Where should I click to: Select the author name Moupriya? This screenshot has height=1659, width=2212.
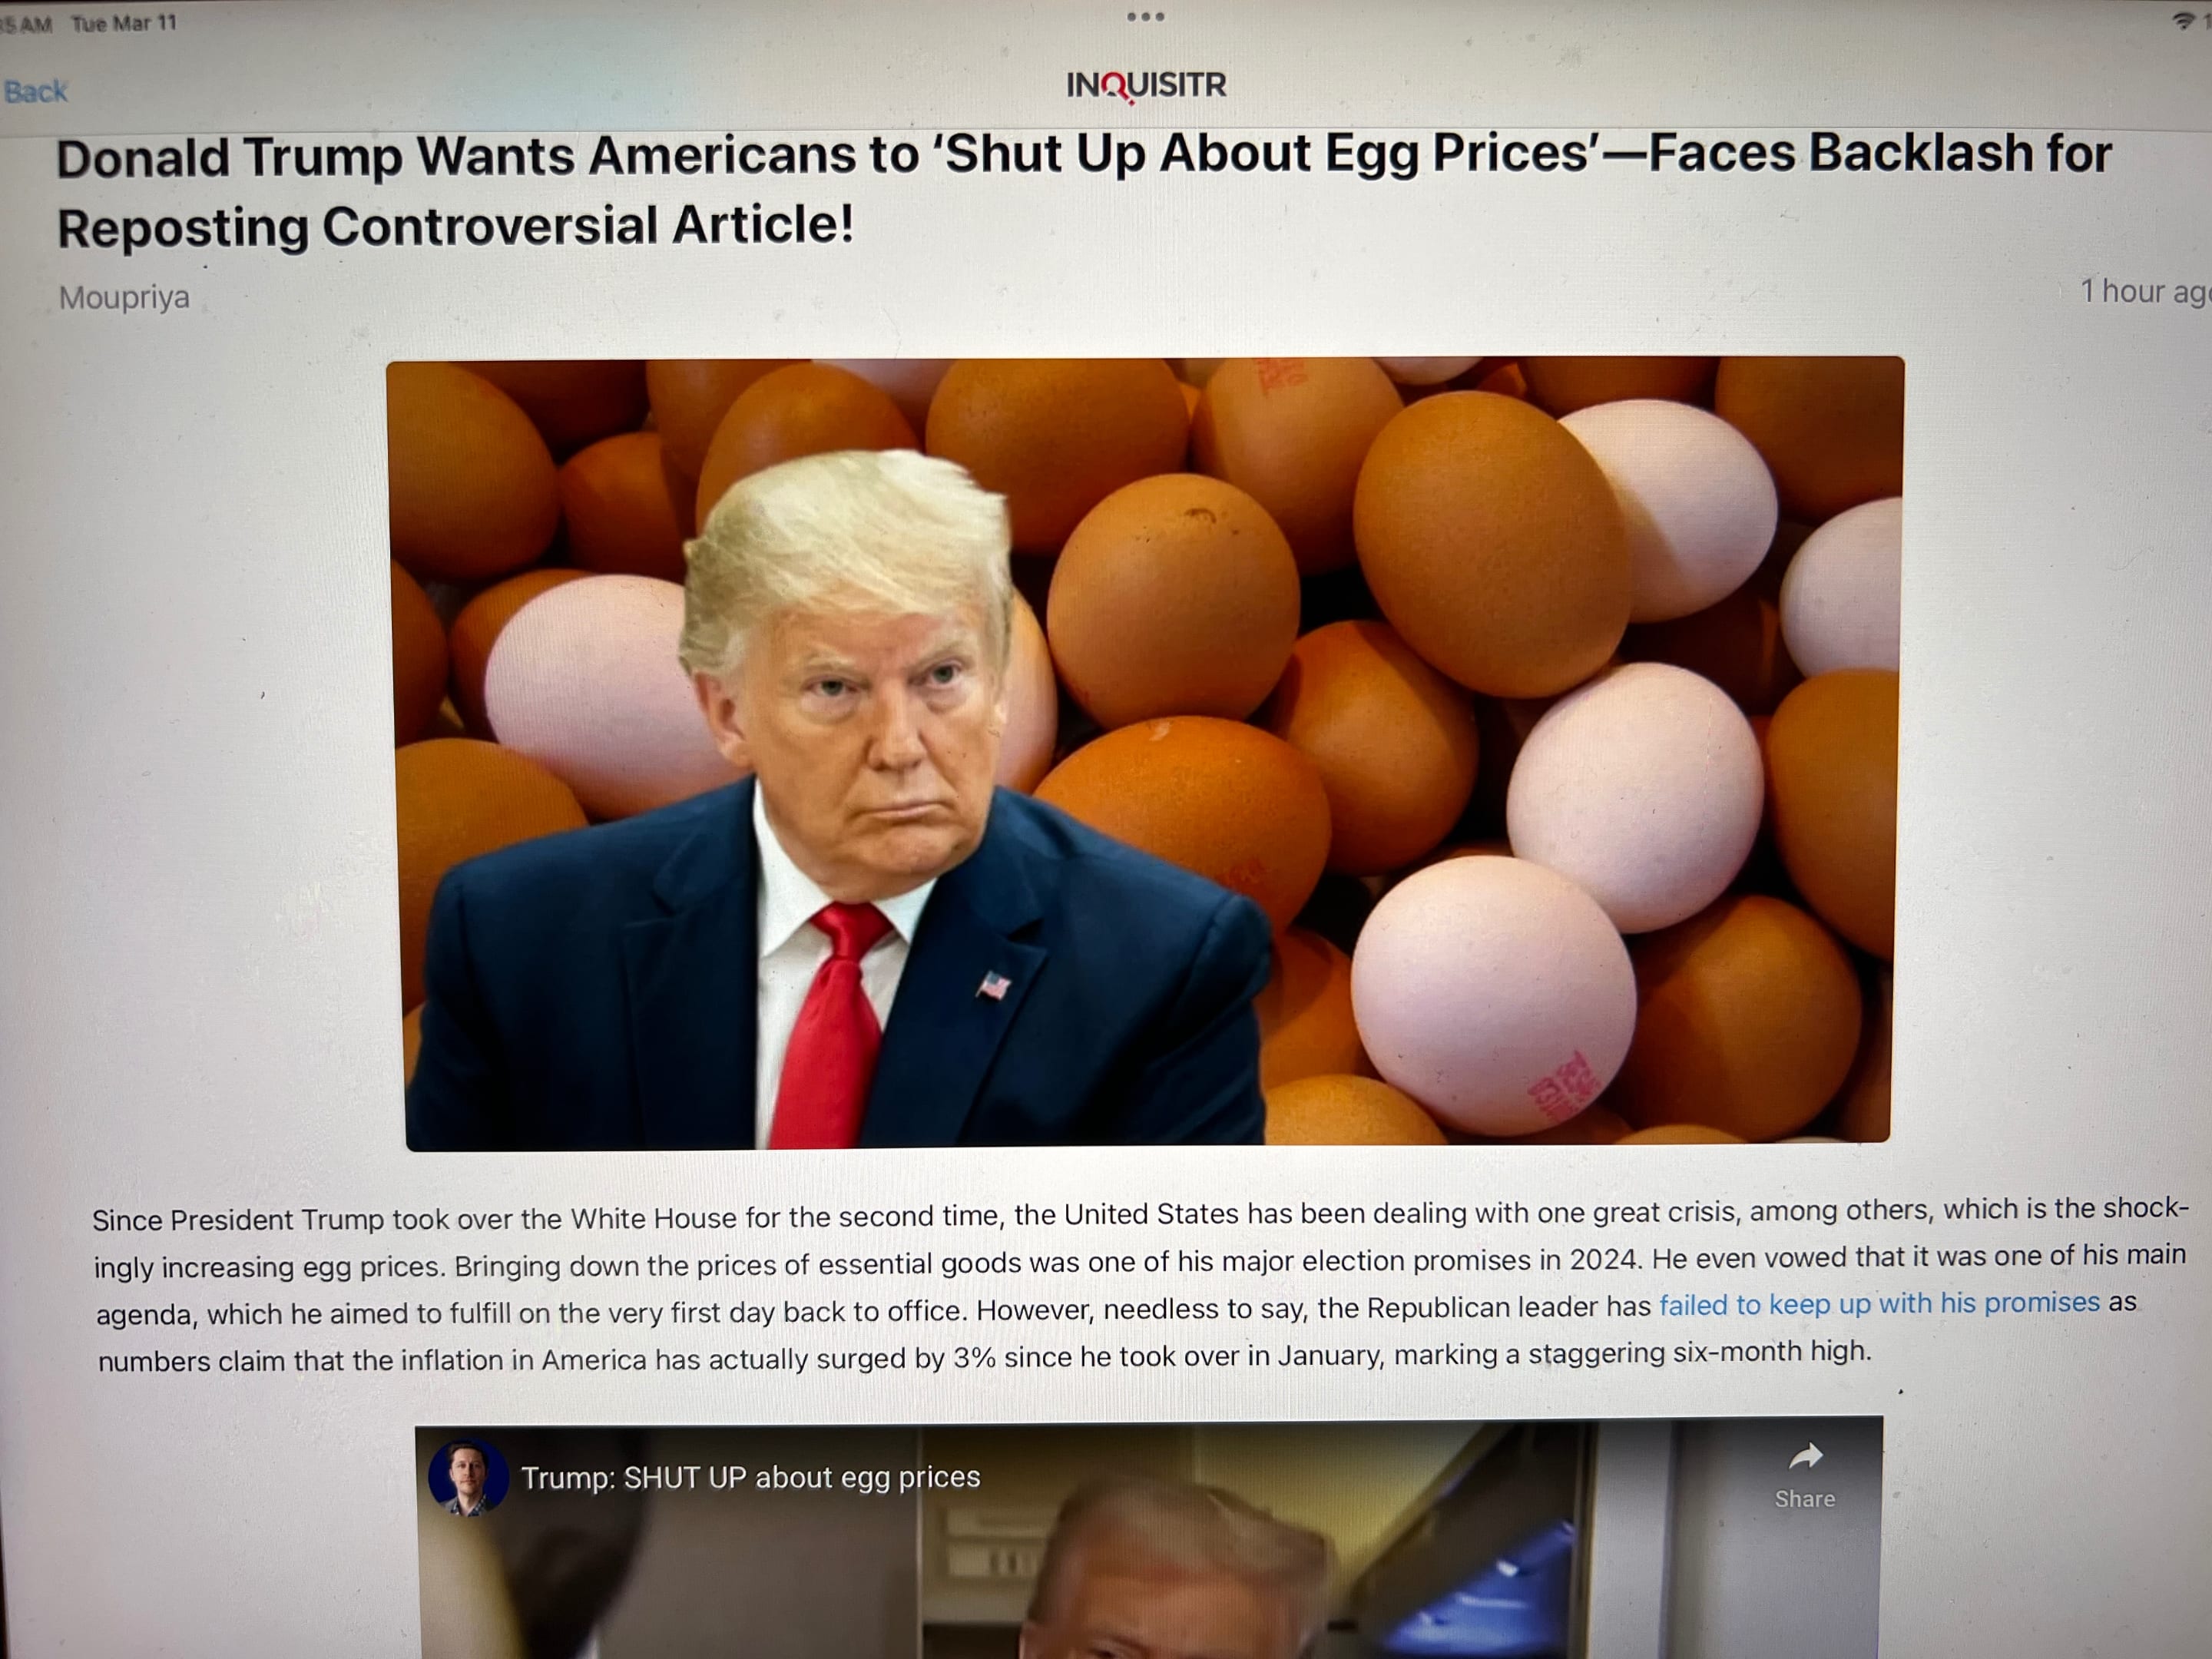124,298
